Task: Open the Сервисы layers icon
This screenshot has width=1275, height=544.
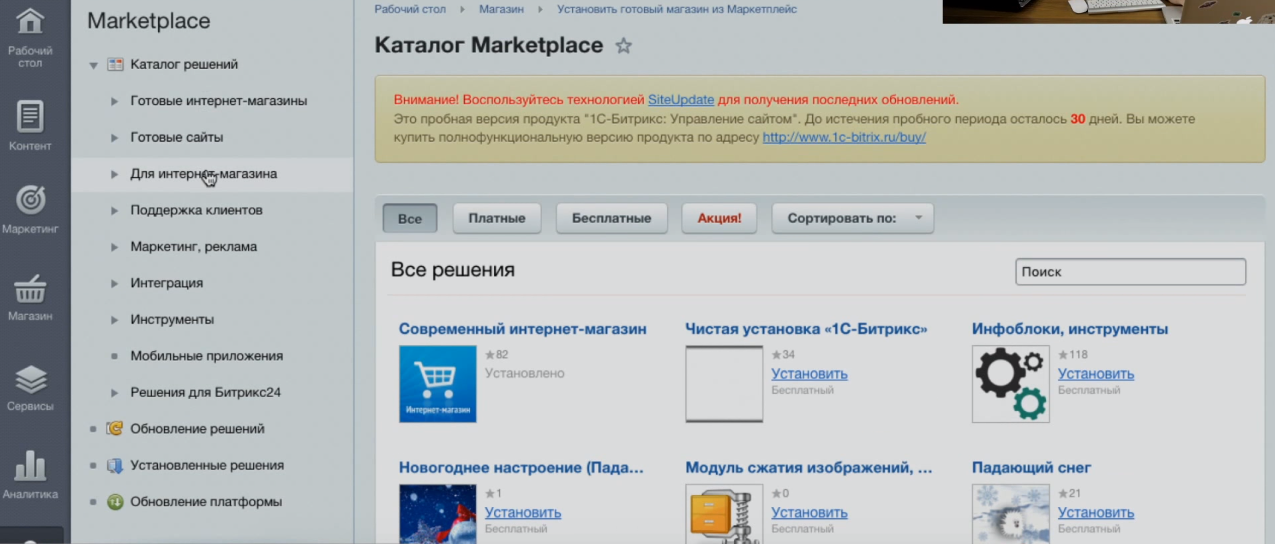Action: click(x=30, y=379)
